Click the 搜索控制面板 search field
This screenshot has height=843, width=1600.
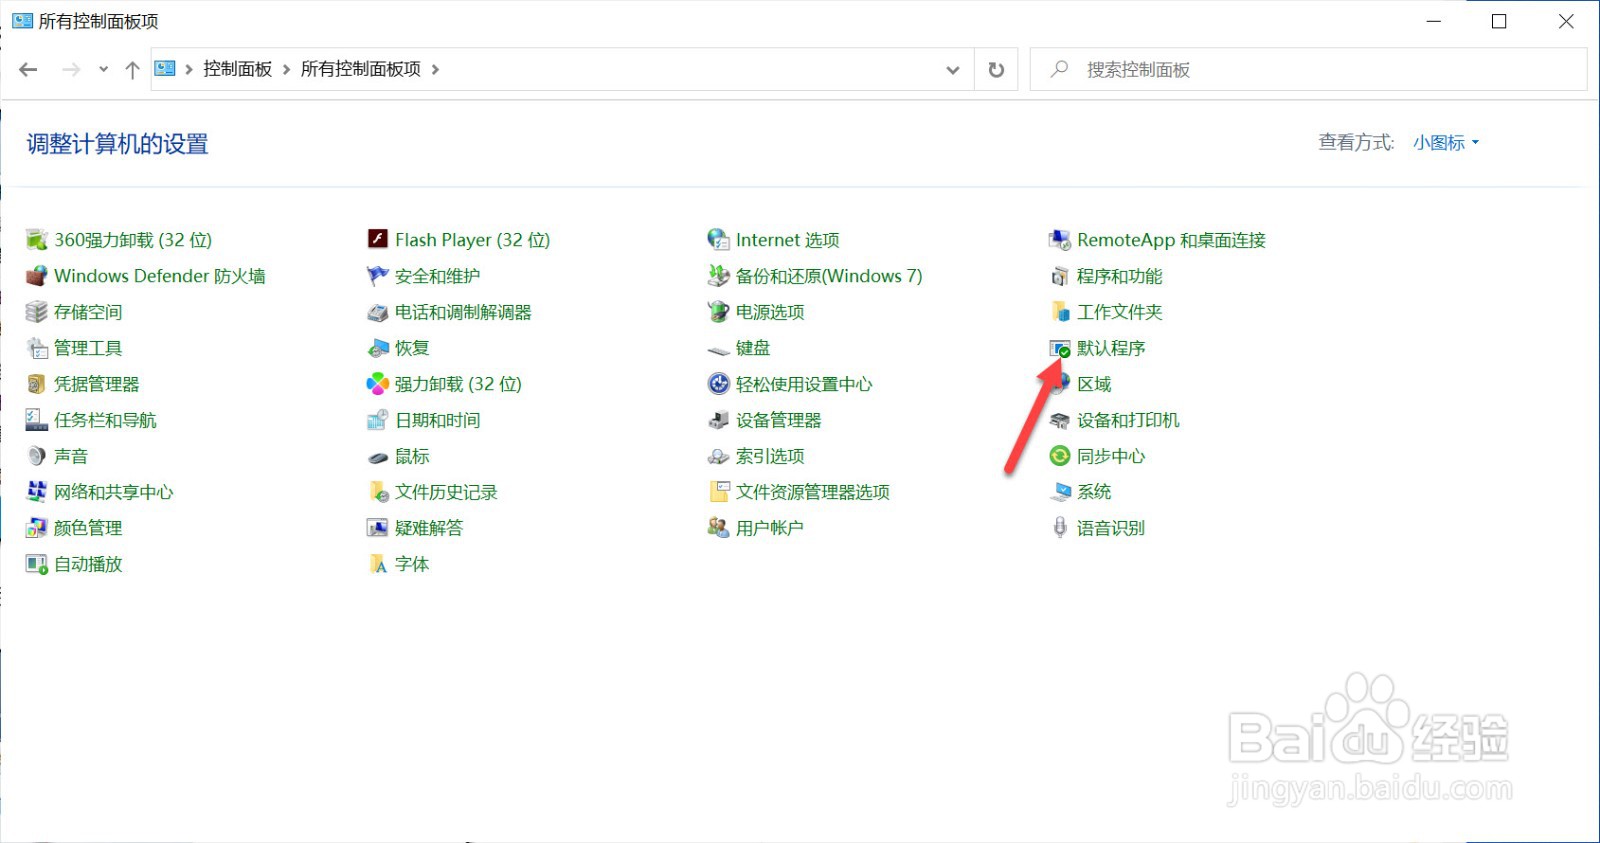point(1308,70)
